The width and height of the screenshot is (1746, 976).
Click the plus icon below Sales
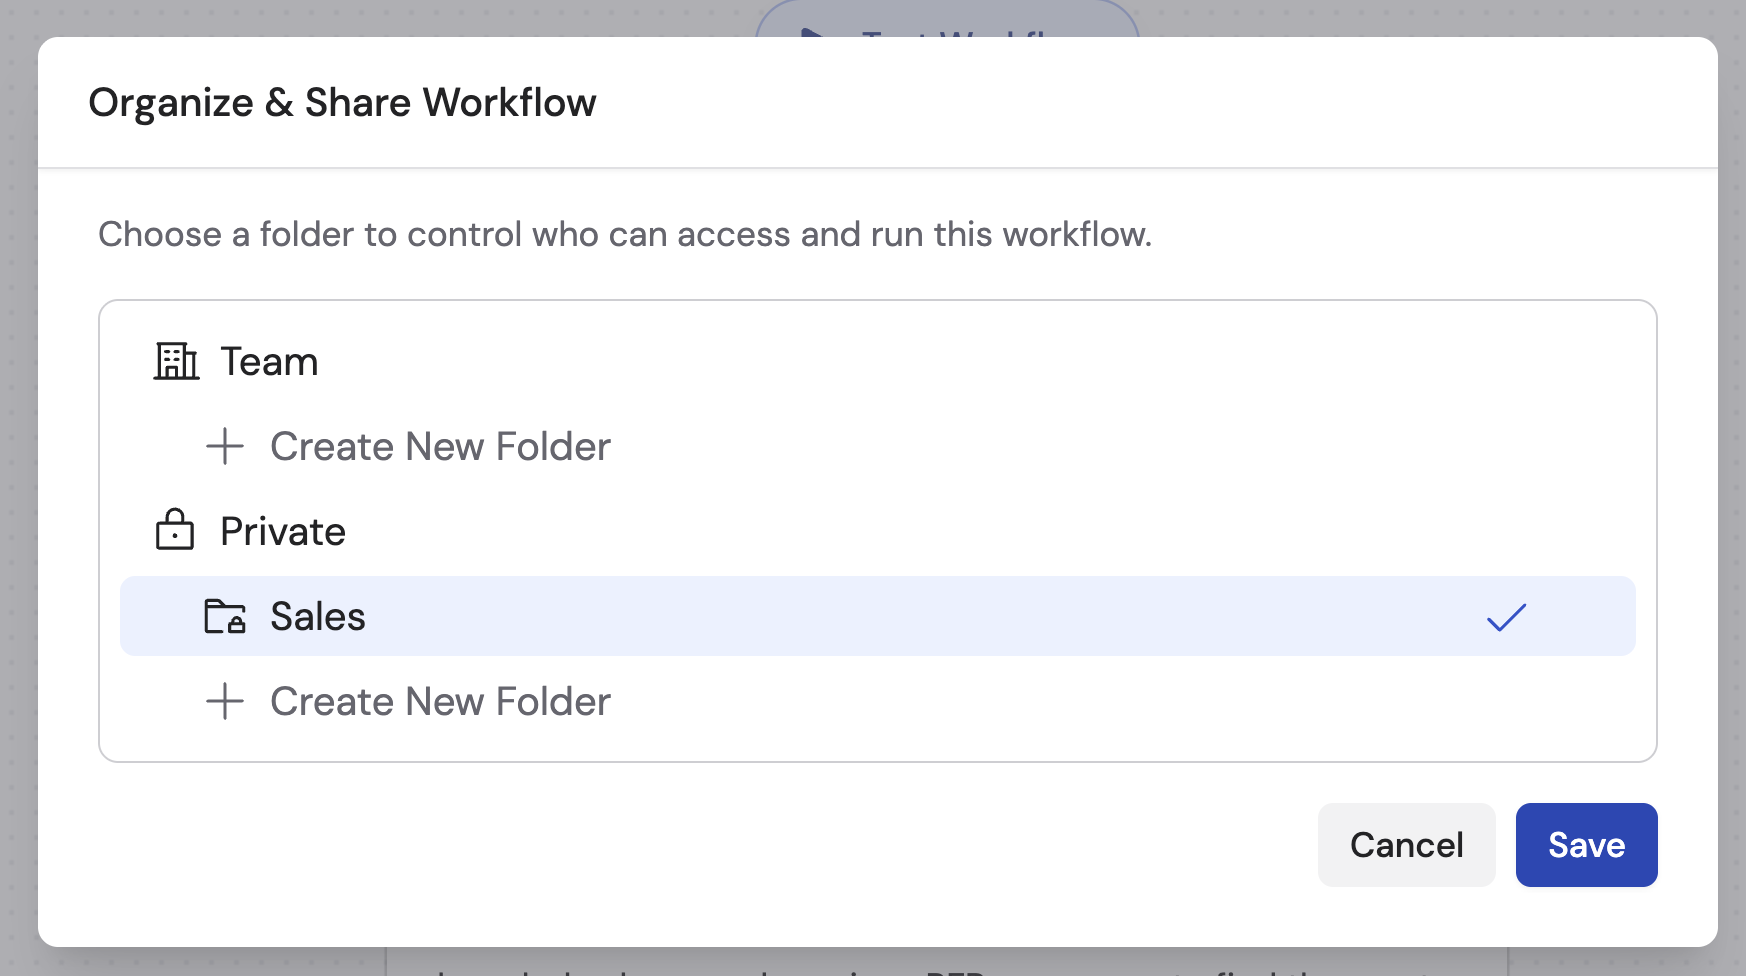tap(224, 701)
